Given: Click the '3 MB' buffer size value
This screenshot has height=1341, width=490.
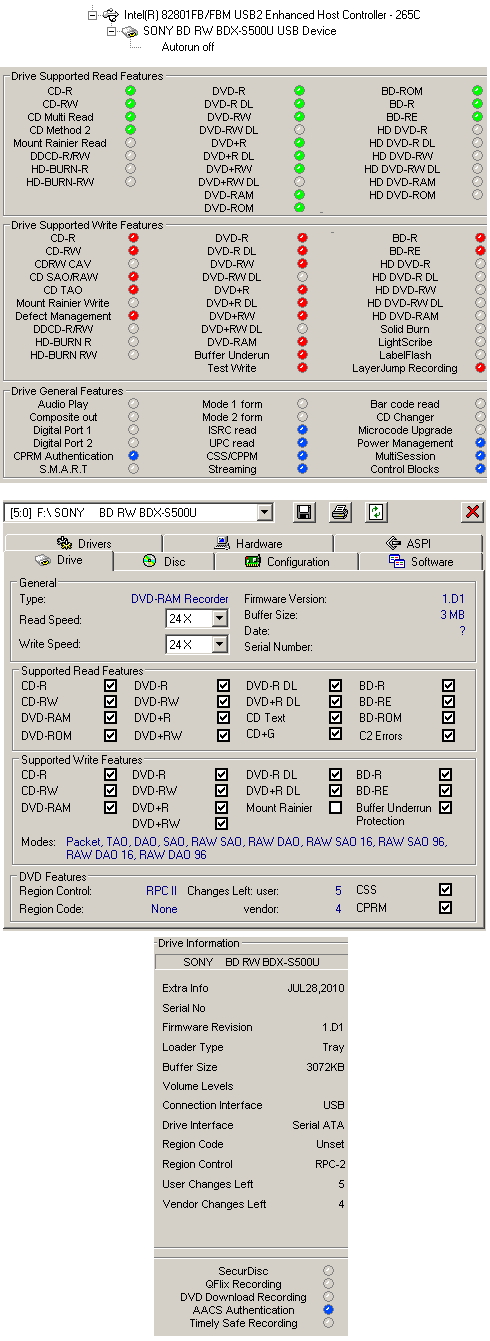Looking at the screenshot, I should [x=451, y=615].
